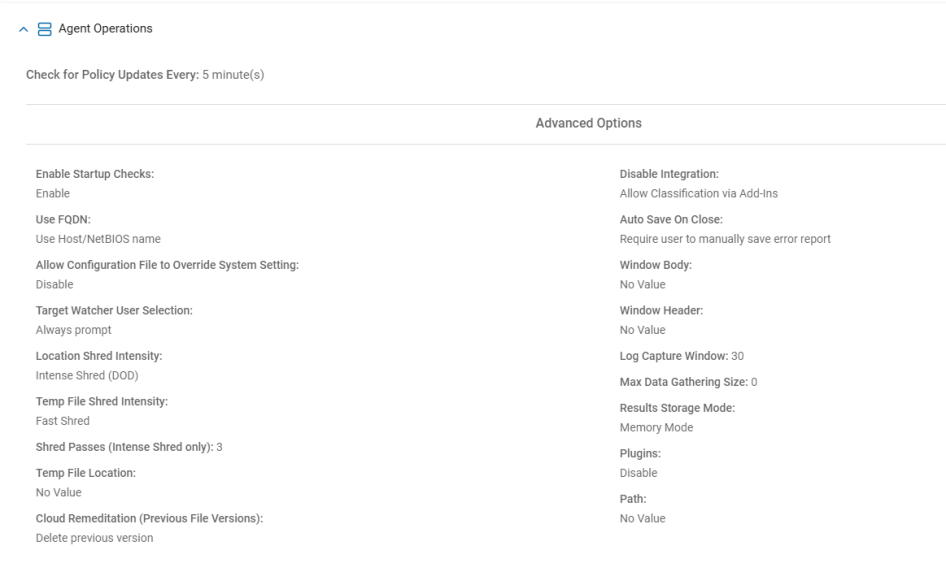This screenshot has height=563, width=946.
Task: Click the Agent Operations server icon
Action: click(x=44, y=29)
